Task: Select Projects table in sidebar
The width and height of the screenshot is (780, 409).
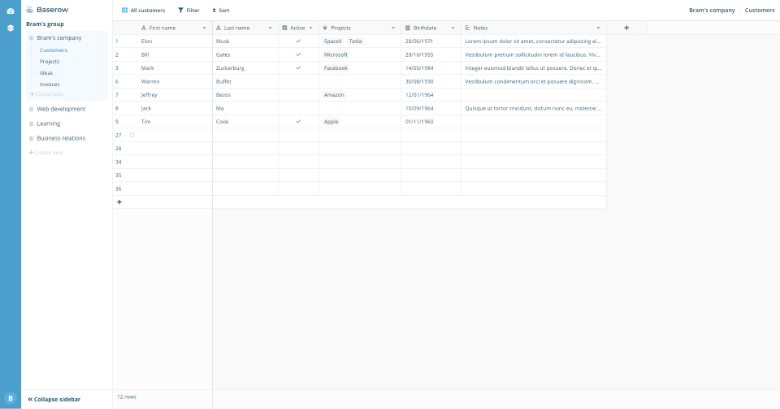Action: click(x=49, y=62)
